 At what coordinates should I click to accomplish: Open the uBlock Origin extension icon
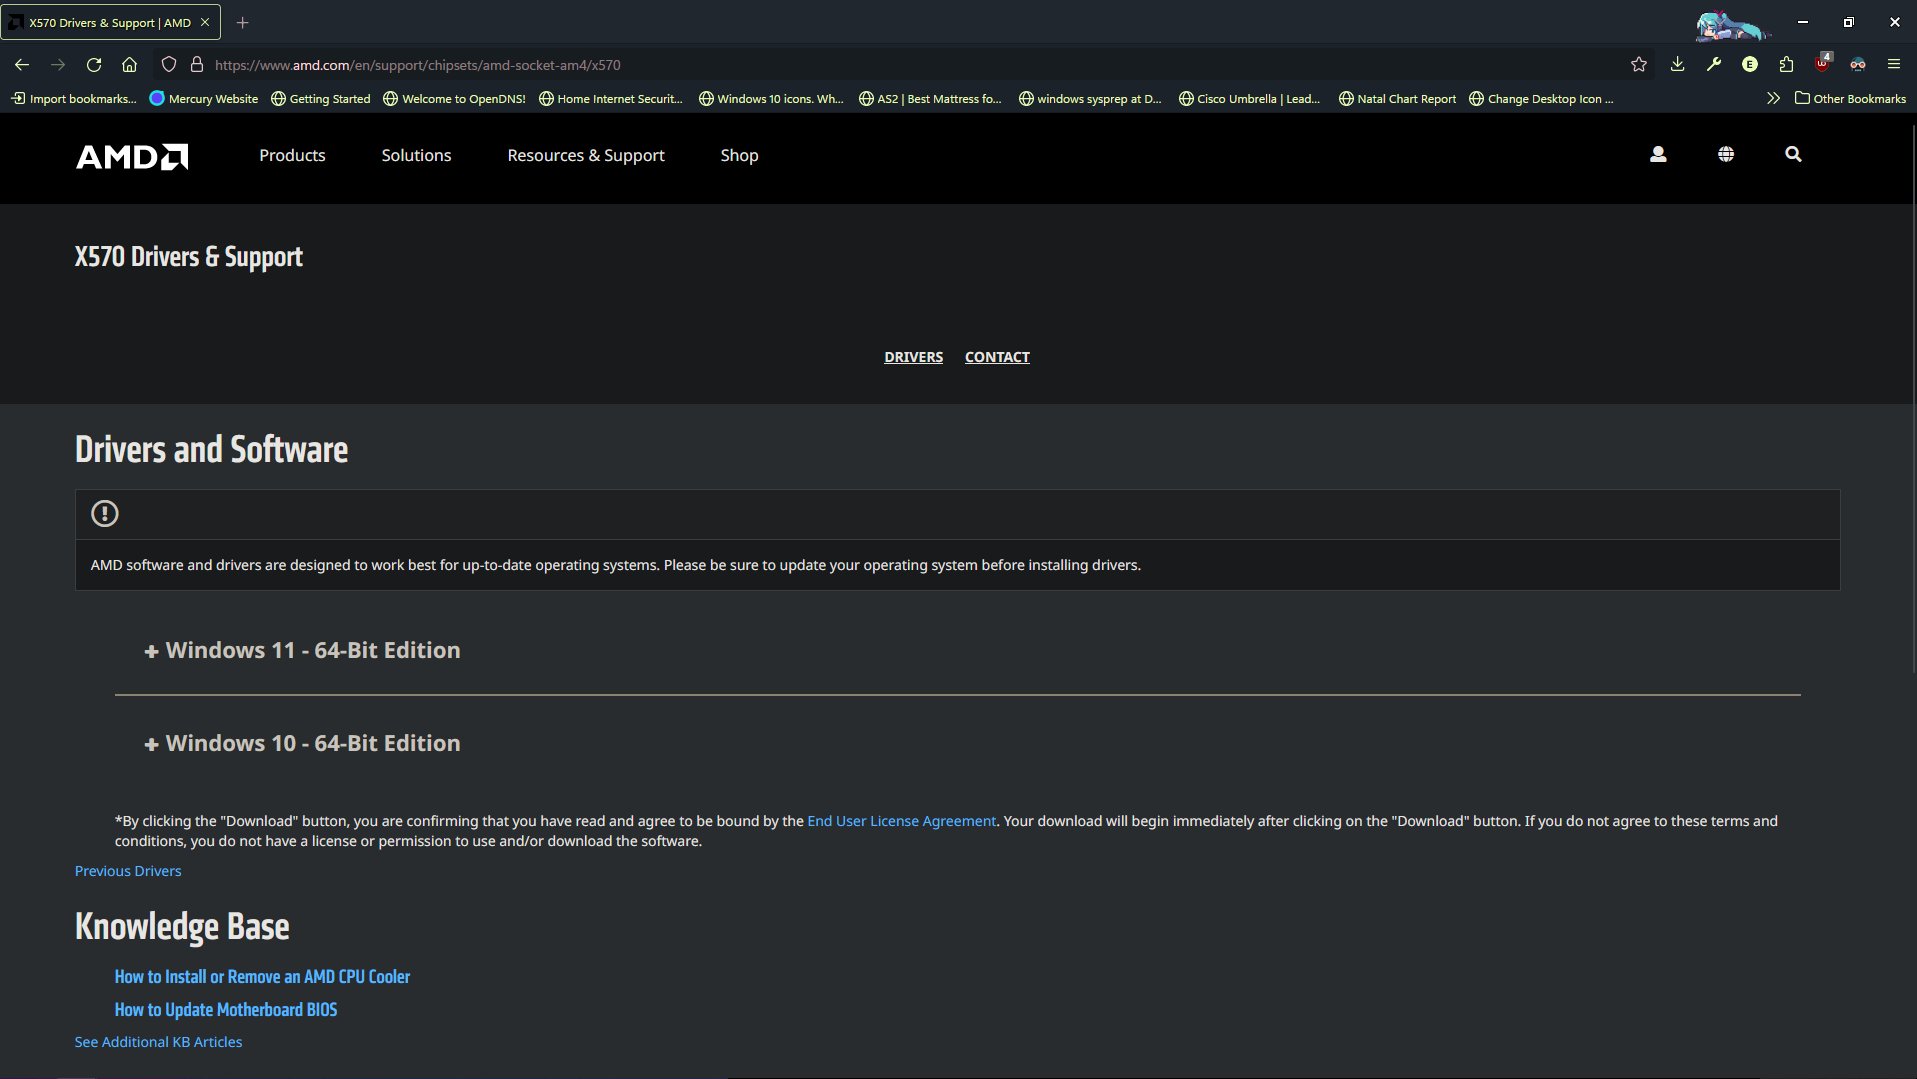pyautogui.click(x=1823, y=63)
